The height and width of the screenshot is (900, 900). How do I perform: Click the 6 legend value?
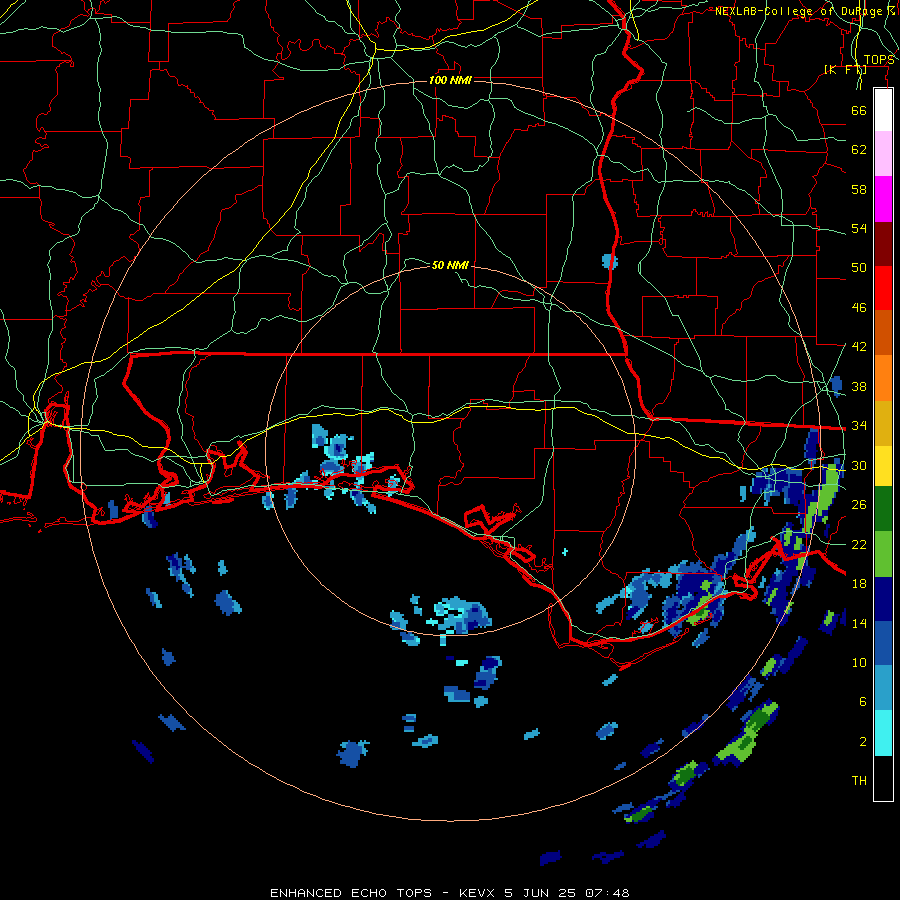(863, 702)
